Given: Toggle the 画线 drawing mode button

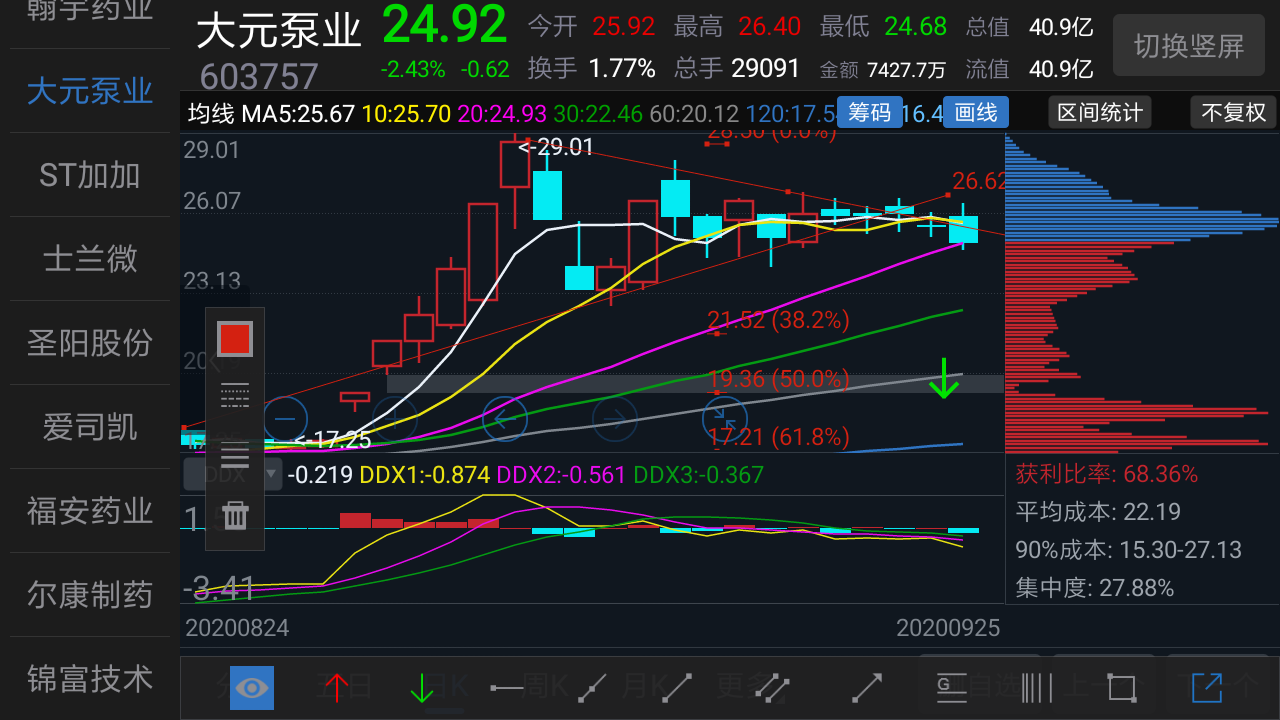Looking at the screenshot, I should tap(976, 112).
